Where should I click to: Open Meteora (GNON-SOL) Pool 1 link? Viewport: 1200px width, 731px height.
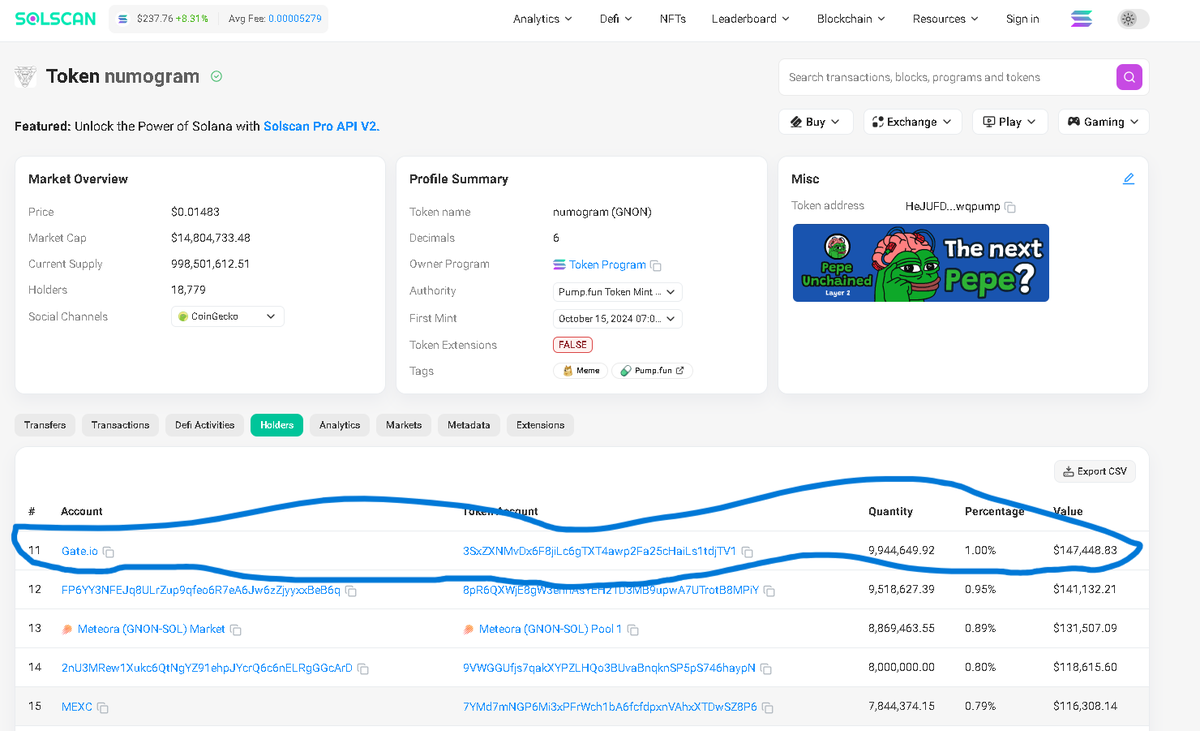(551, 629)
